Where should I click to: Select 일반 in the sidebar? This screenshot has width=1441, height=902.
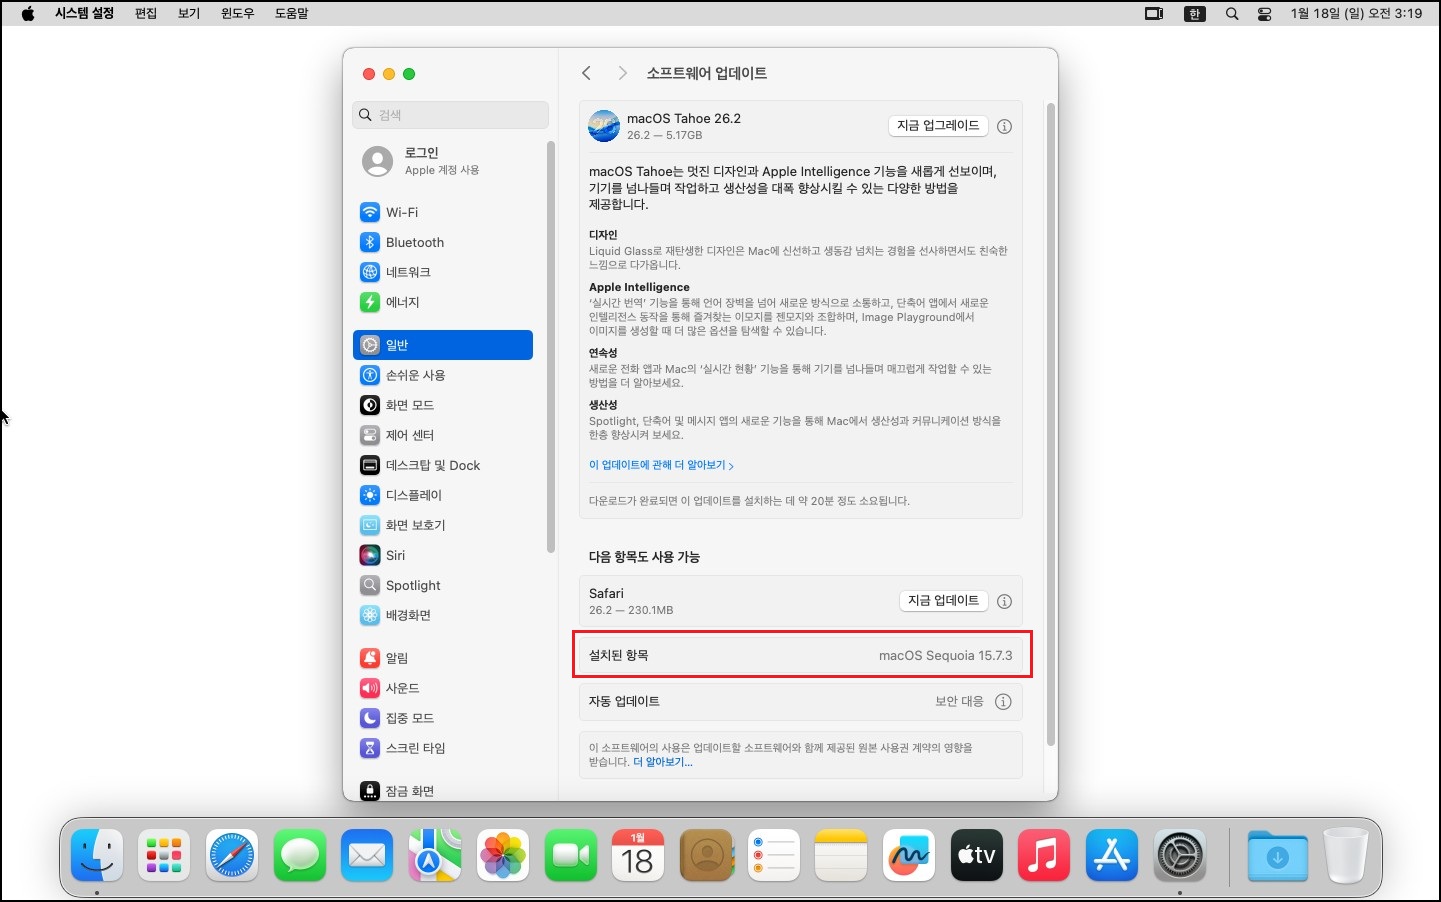pos(443,345)
